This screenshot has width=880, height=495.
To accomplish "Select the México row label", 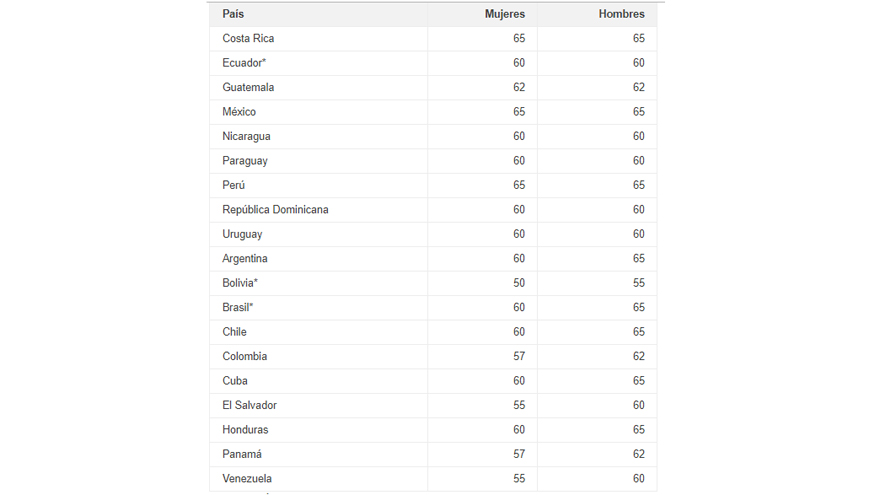I will [239, 112].
